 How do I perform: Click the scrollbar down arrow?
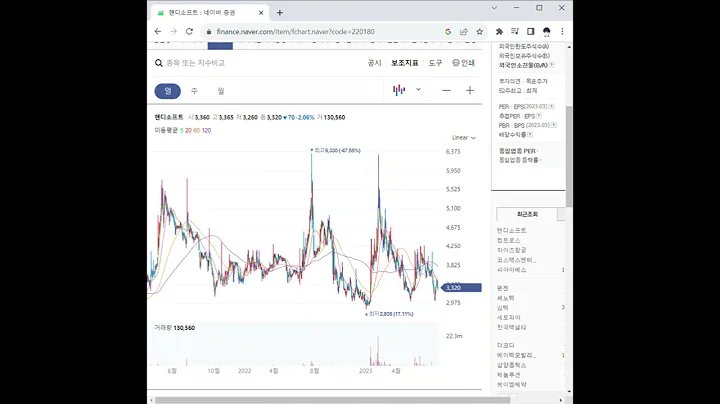point(569,392)
